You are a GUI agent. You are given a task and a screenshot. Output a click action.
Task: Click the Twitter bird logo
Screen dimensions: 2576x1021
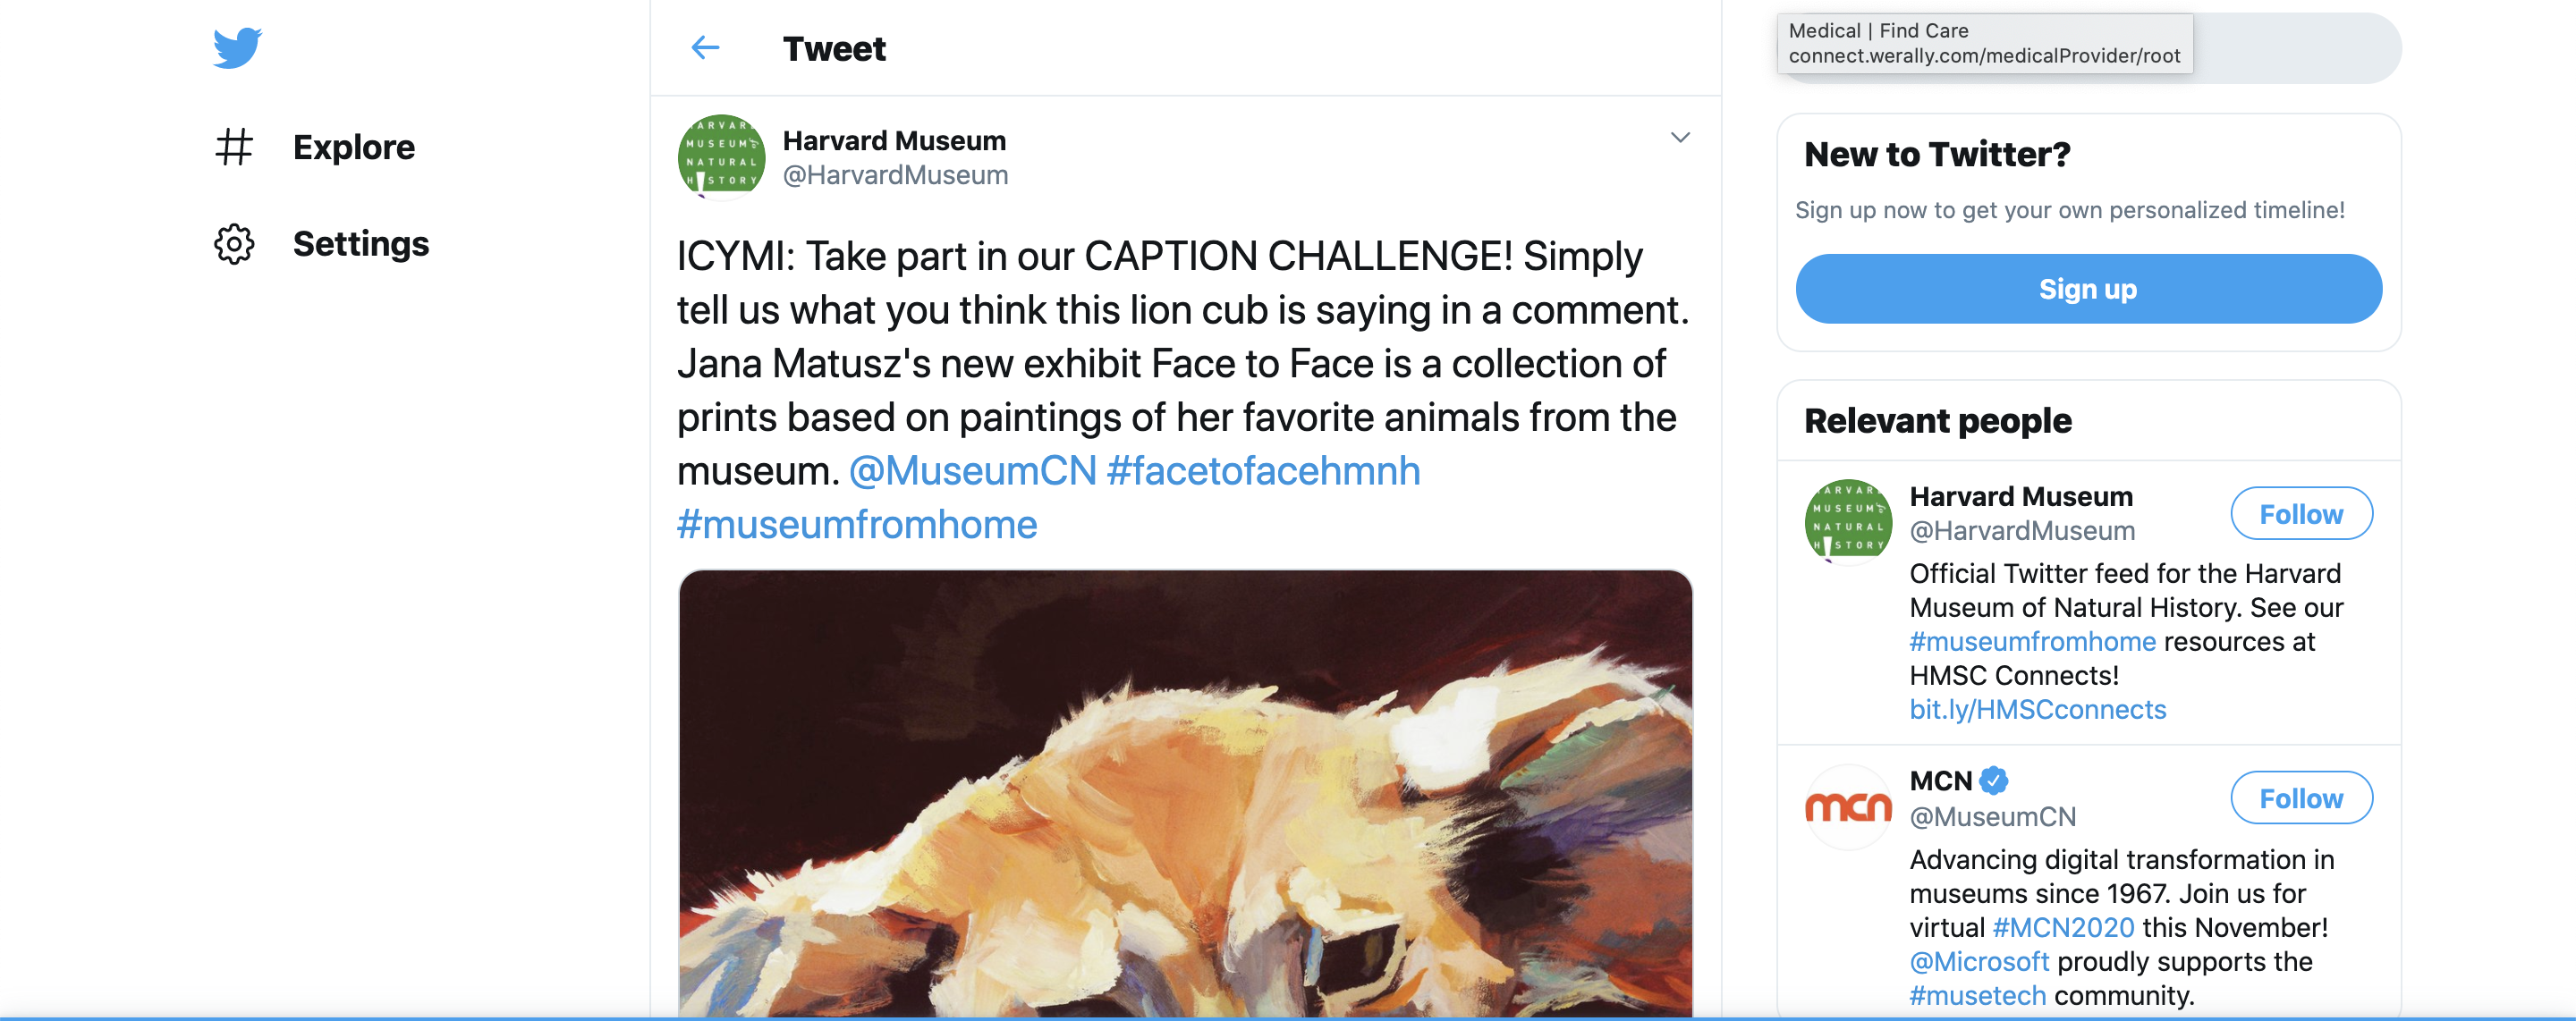(x=237, y=48)
